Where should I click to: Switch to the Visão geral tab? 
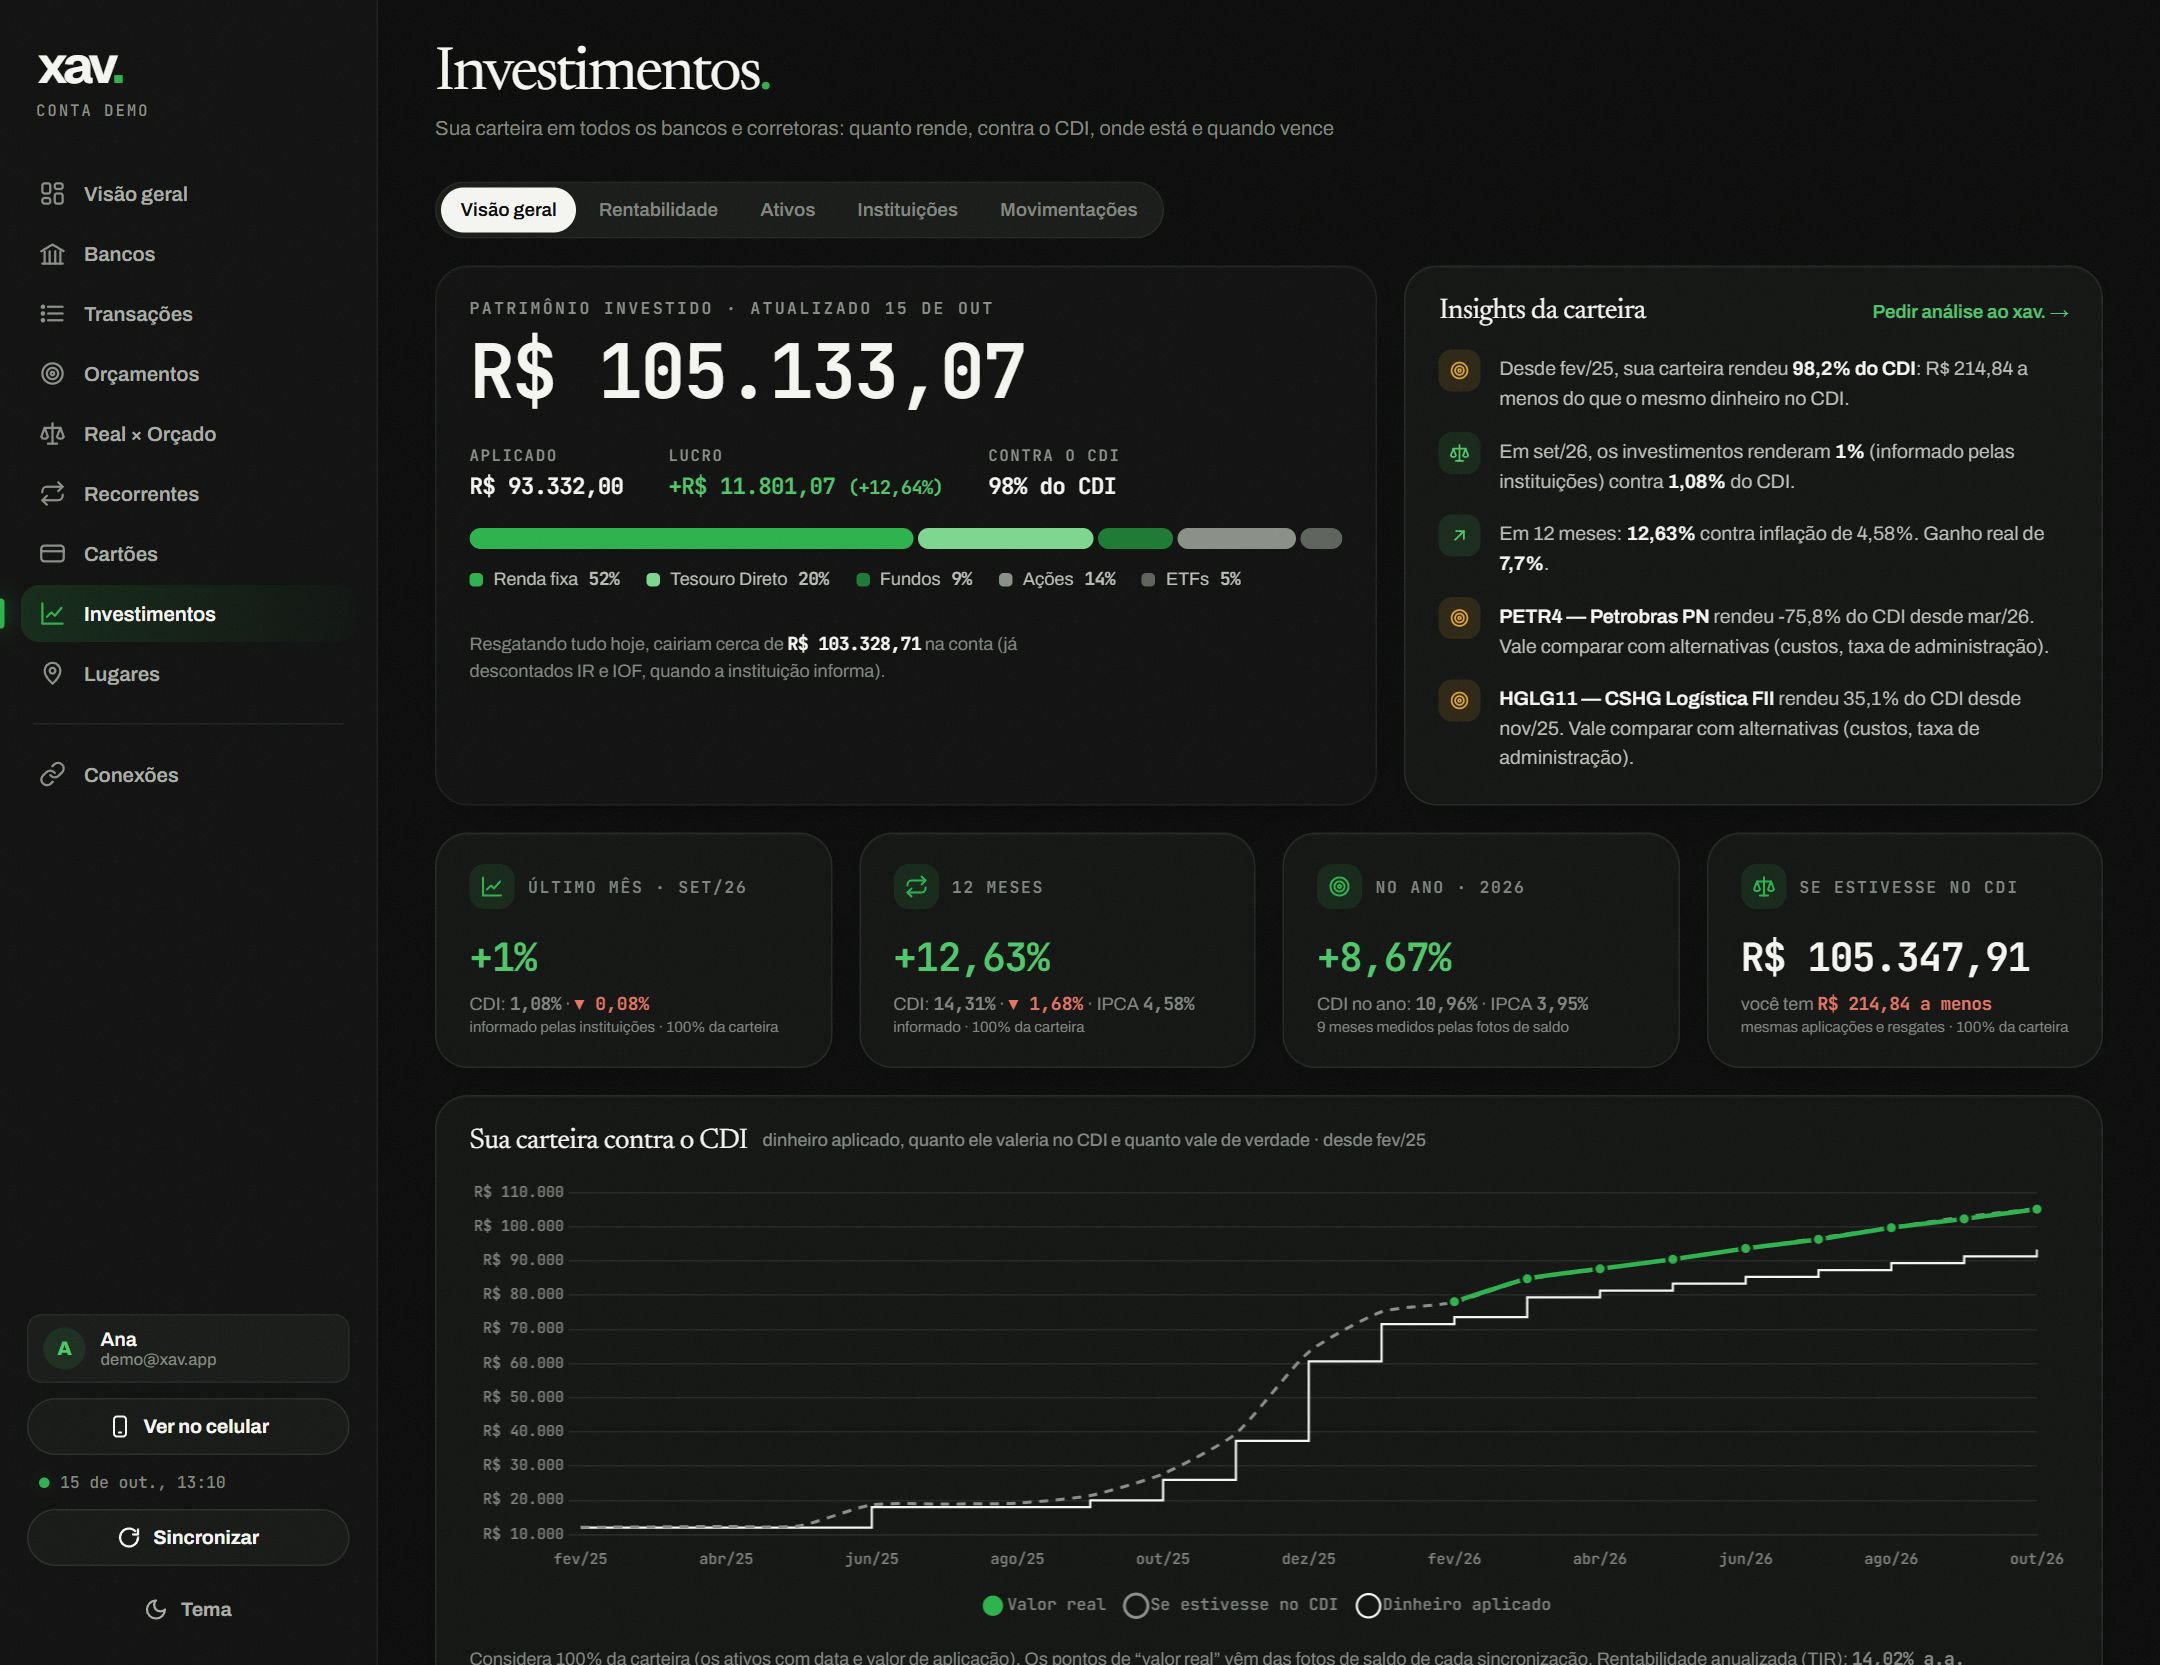point(508,210)
